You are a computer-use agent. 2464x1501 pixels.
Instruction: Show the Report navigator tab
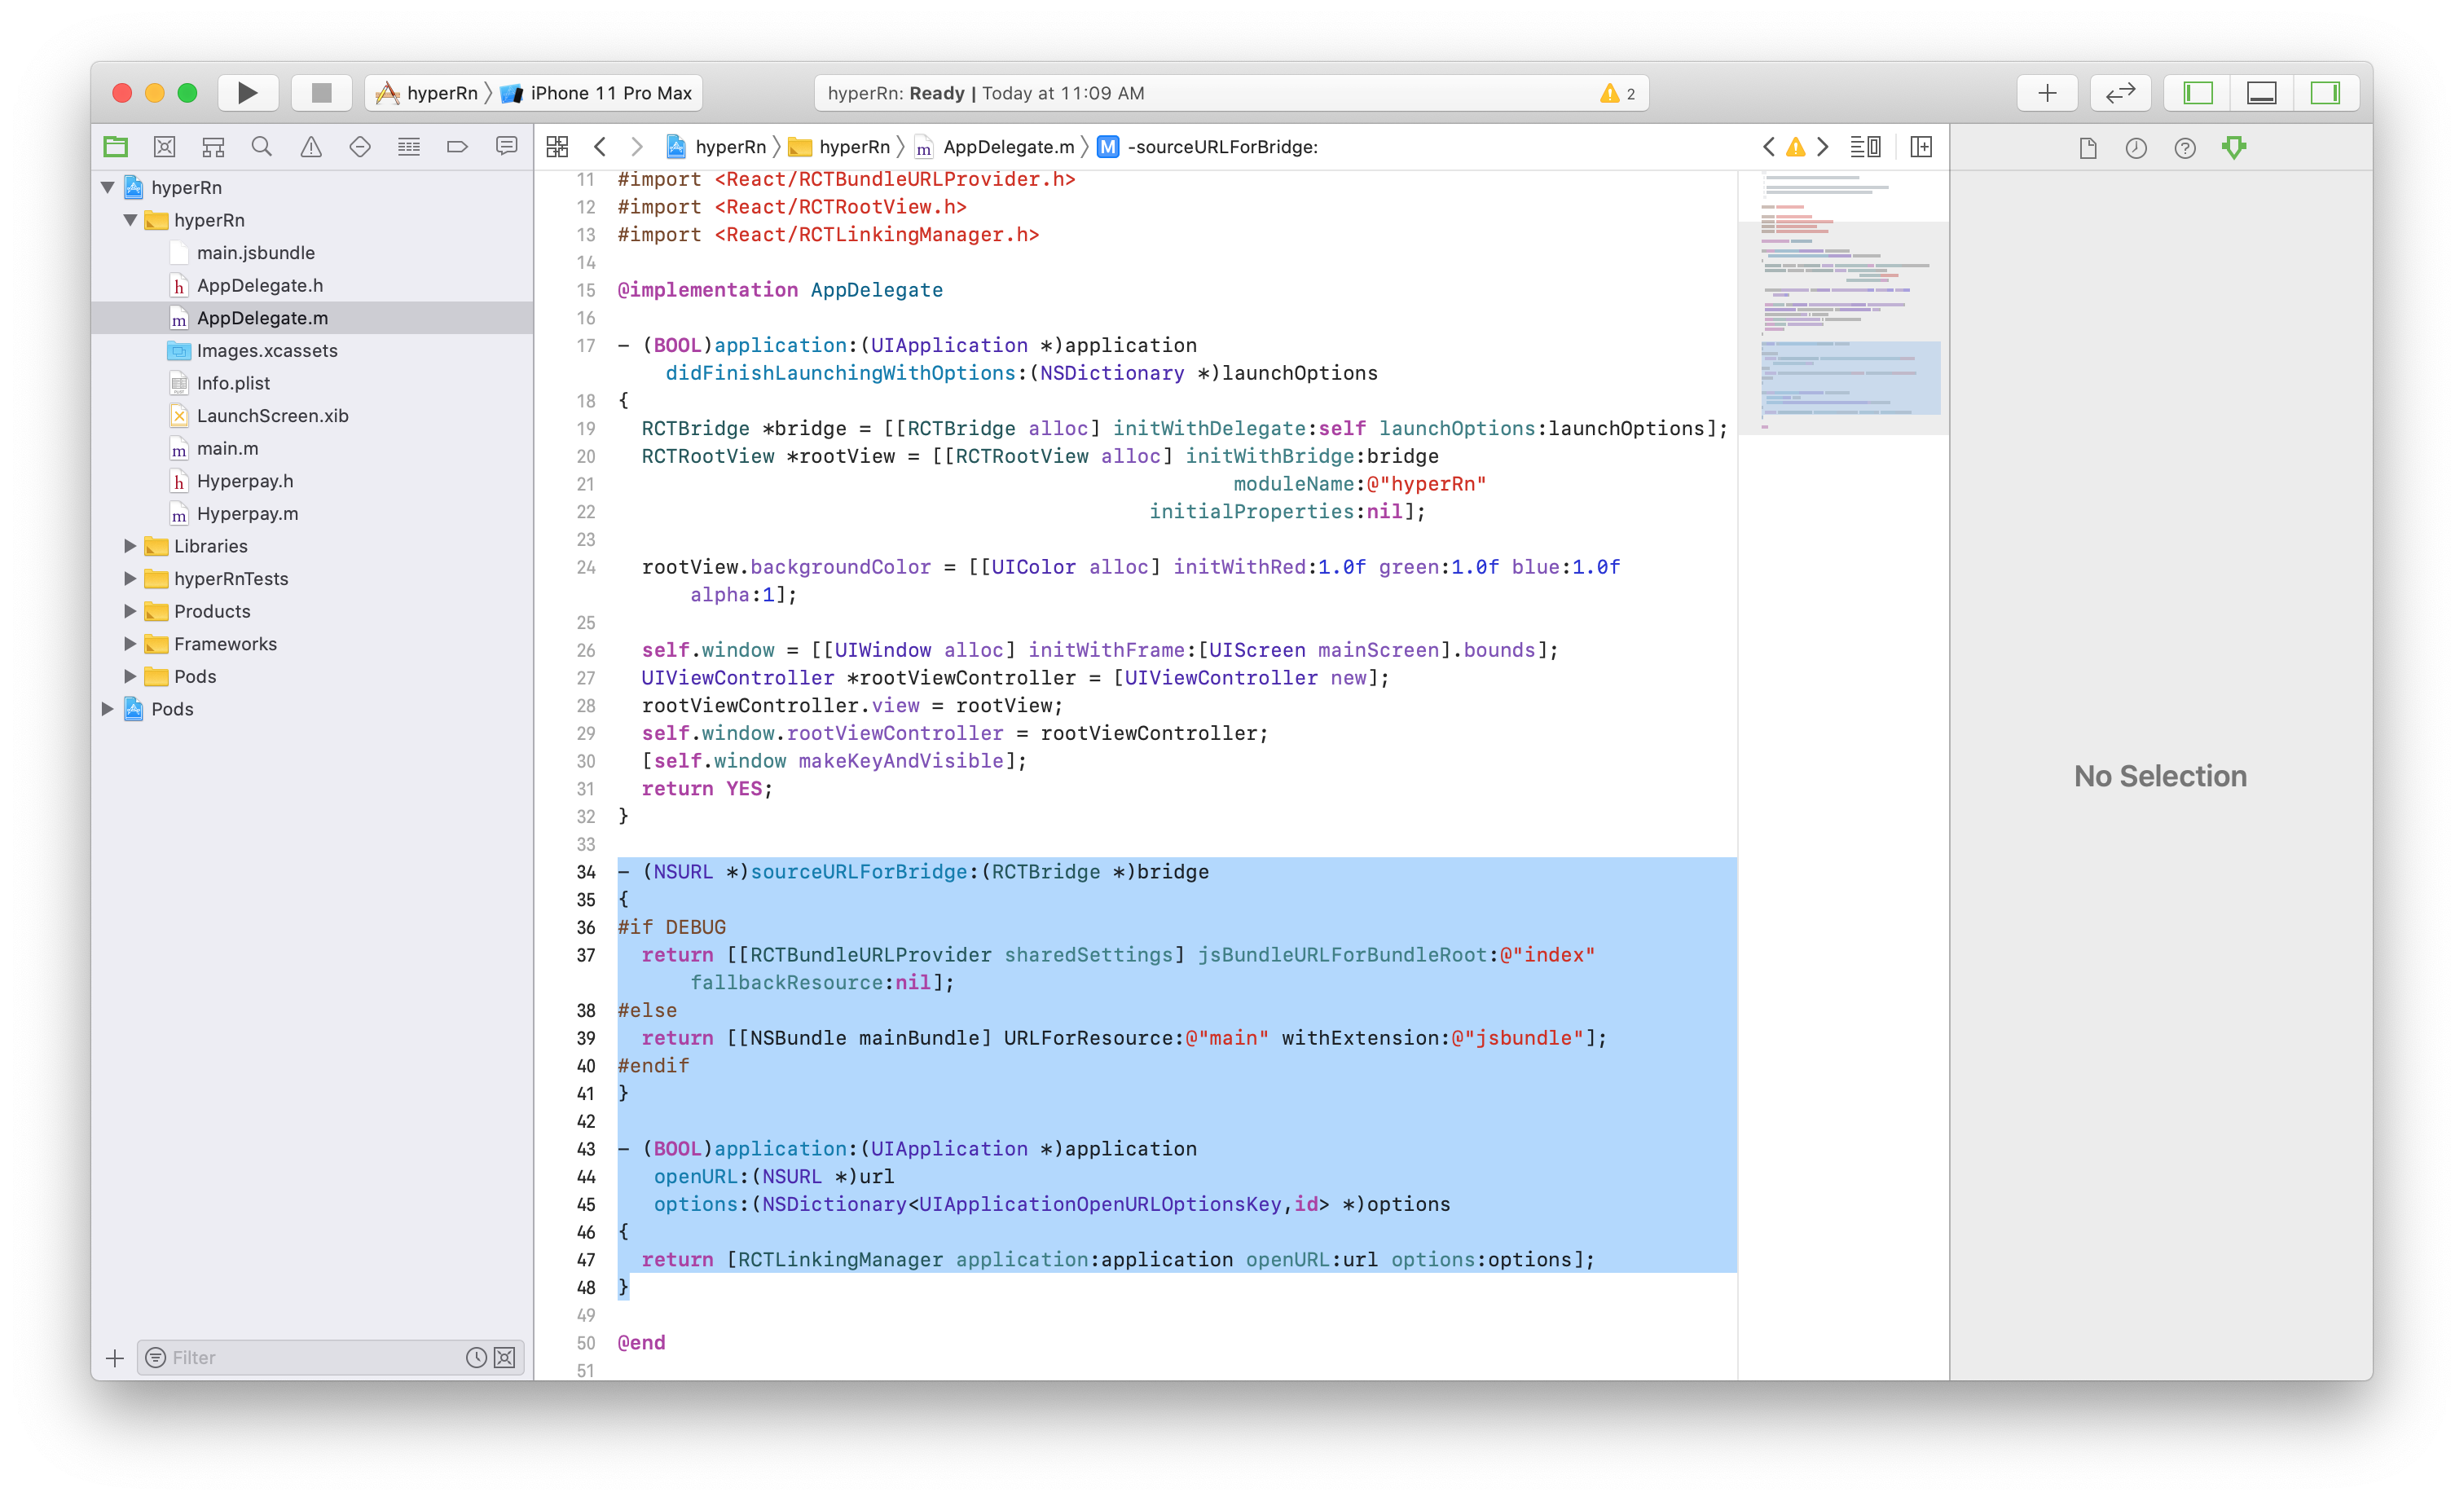click(x=506, y=147)
